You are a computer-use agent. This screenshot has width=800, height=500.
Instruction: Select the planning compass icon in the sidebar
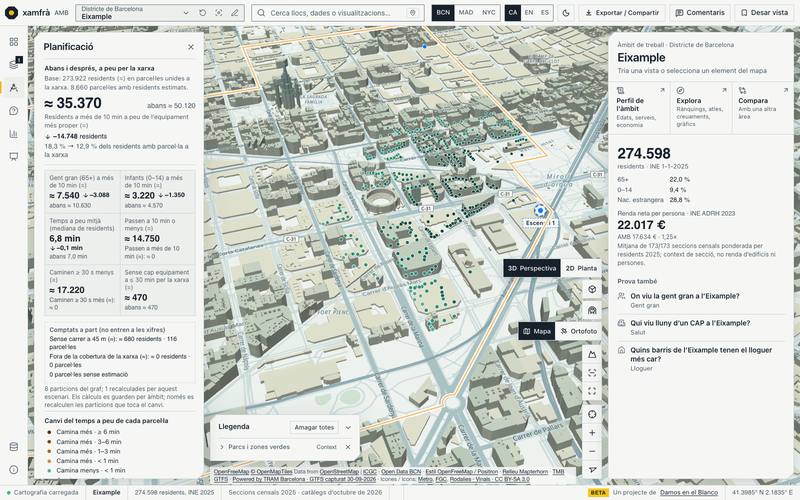[14, 88]
